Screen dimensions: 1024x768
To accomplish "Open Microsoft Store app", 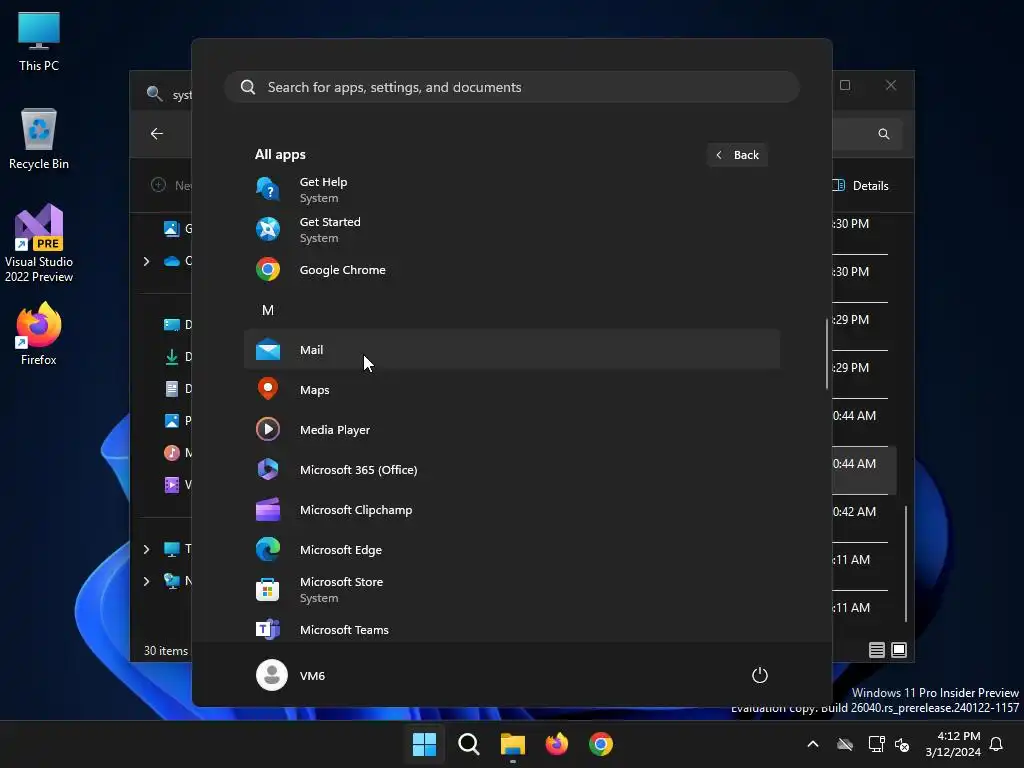I will (511, 590).
